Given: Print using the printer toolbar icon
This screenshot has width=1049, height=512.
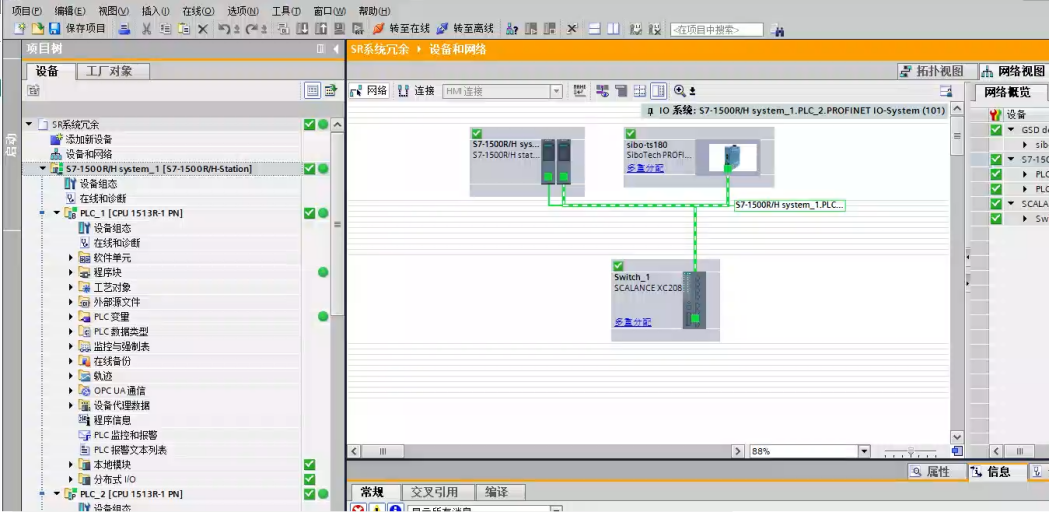Looking at the screenshot, I should pos(124,29).
